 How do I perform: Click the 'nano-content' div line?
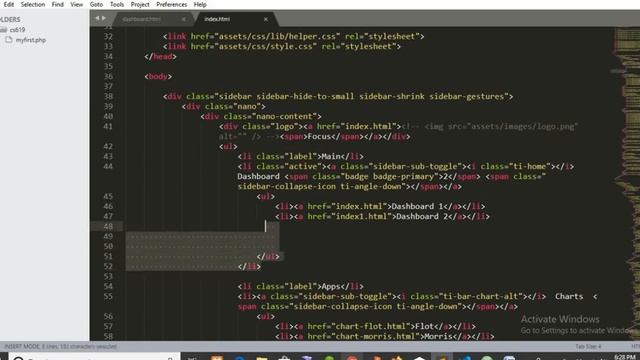click(x=261, y=116)
